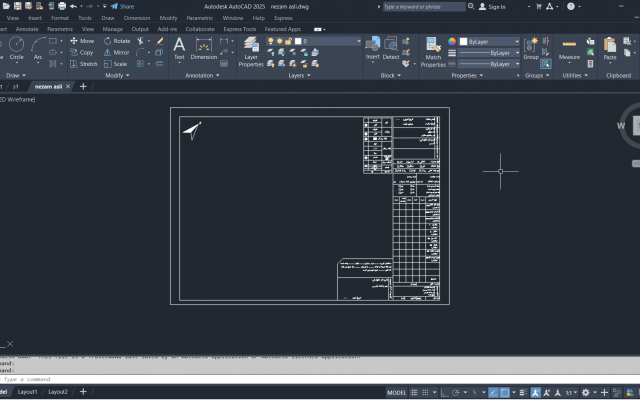Switch to the Layout1 tab
Viewport: 640px width, 400px height.
27,392
